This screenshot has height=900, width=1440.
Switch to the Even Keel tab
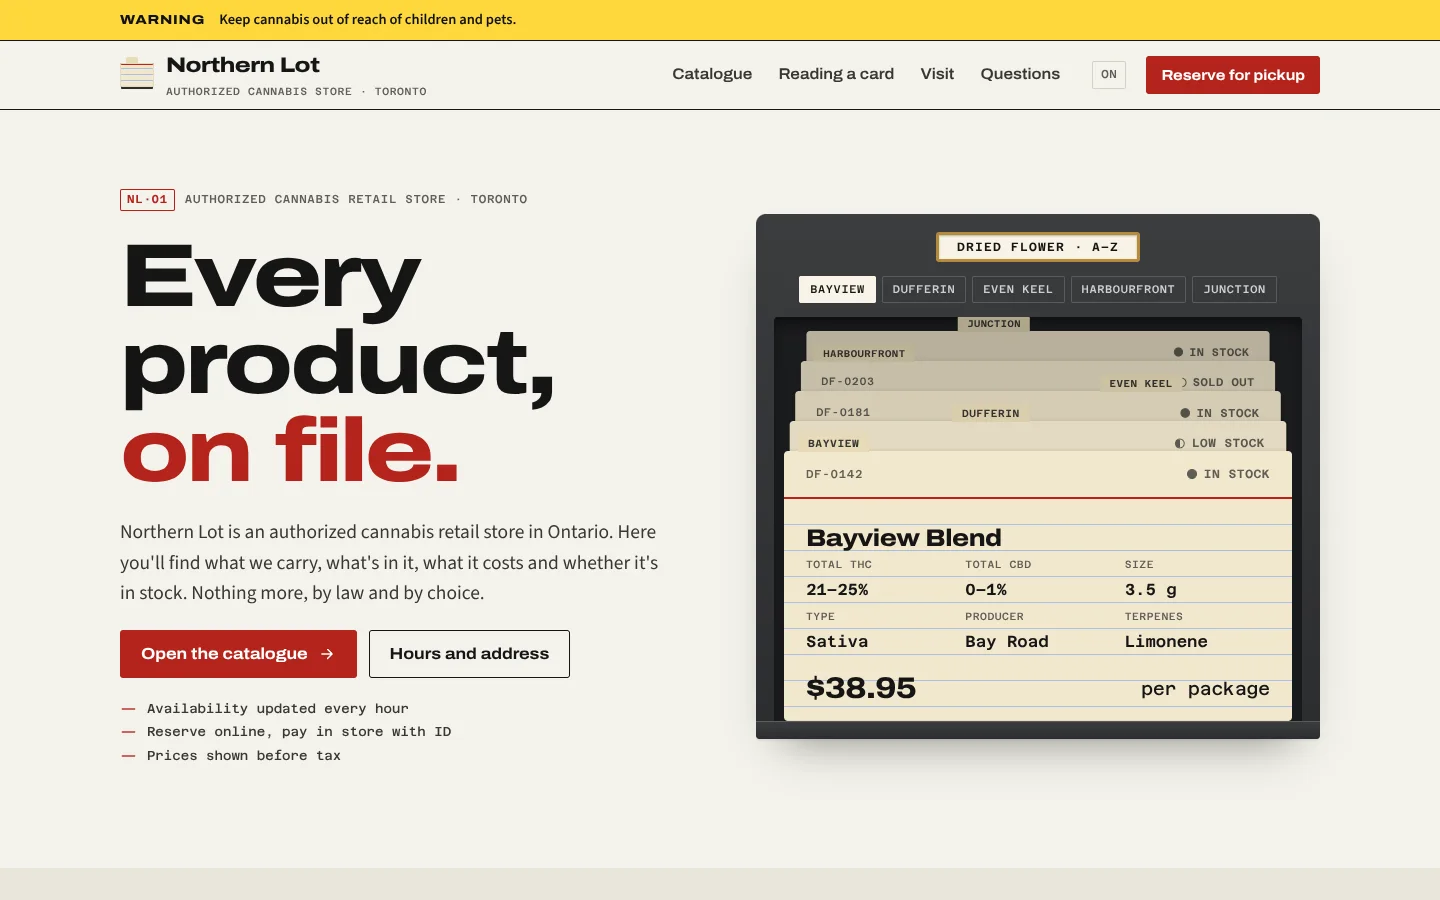click(x=1018, y=289)
